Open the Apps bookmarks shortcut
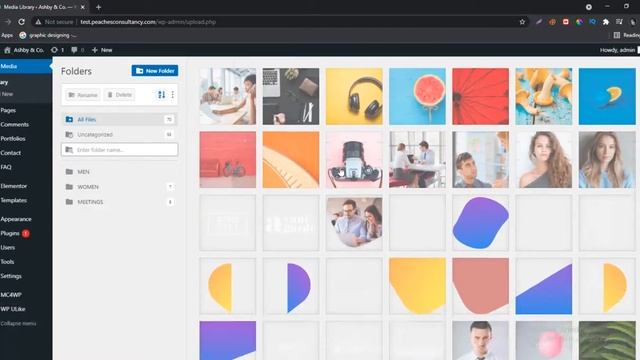Viewport: 640px width, 360px height. (7, 36)
